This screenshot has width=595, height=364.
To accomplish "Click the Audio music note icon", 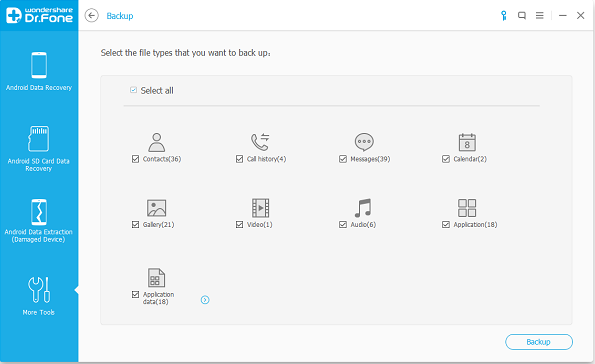I will [363, 208].
